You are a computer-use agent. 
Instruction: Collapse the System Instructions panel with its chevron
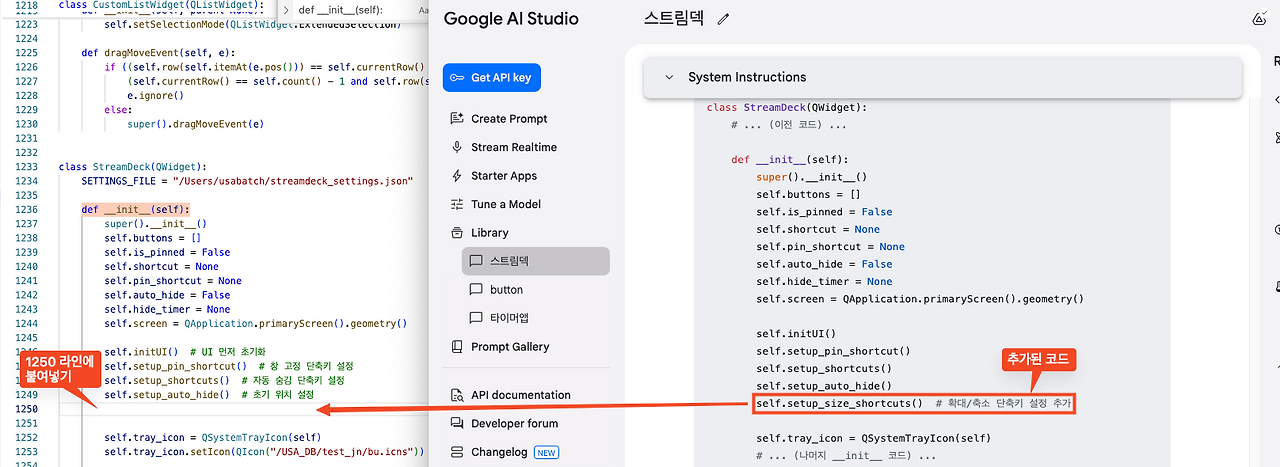point(669,77)
